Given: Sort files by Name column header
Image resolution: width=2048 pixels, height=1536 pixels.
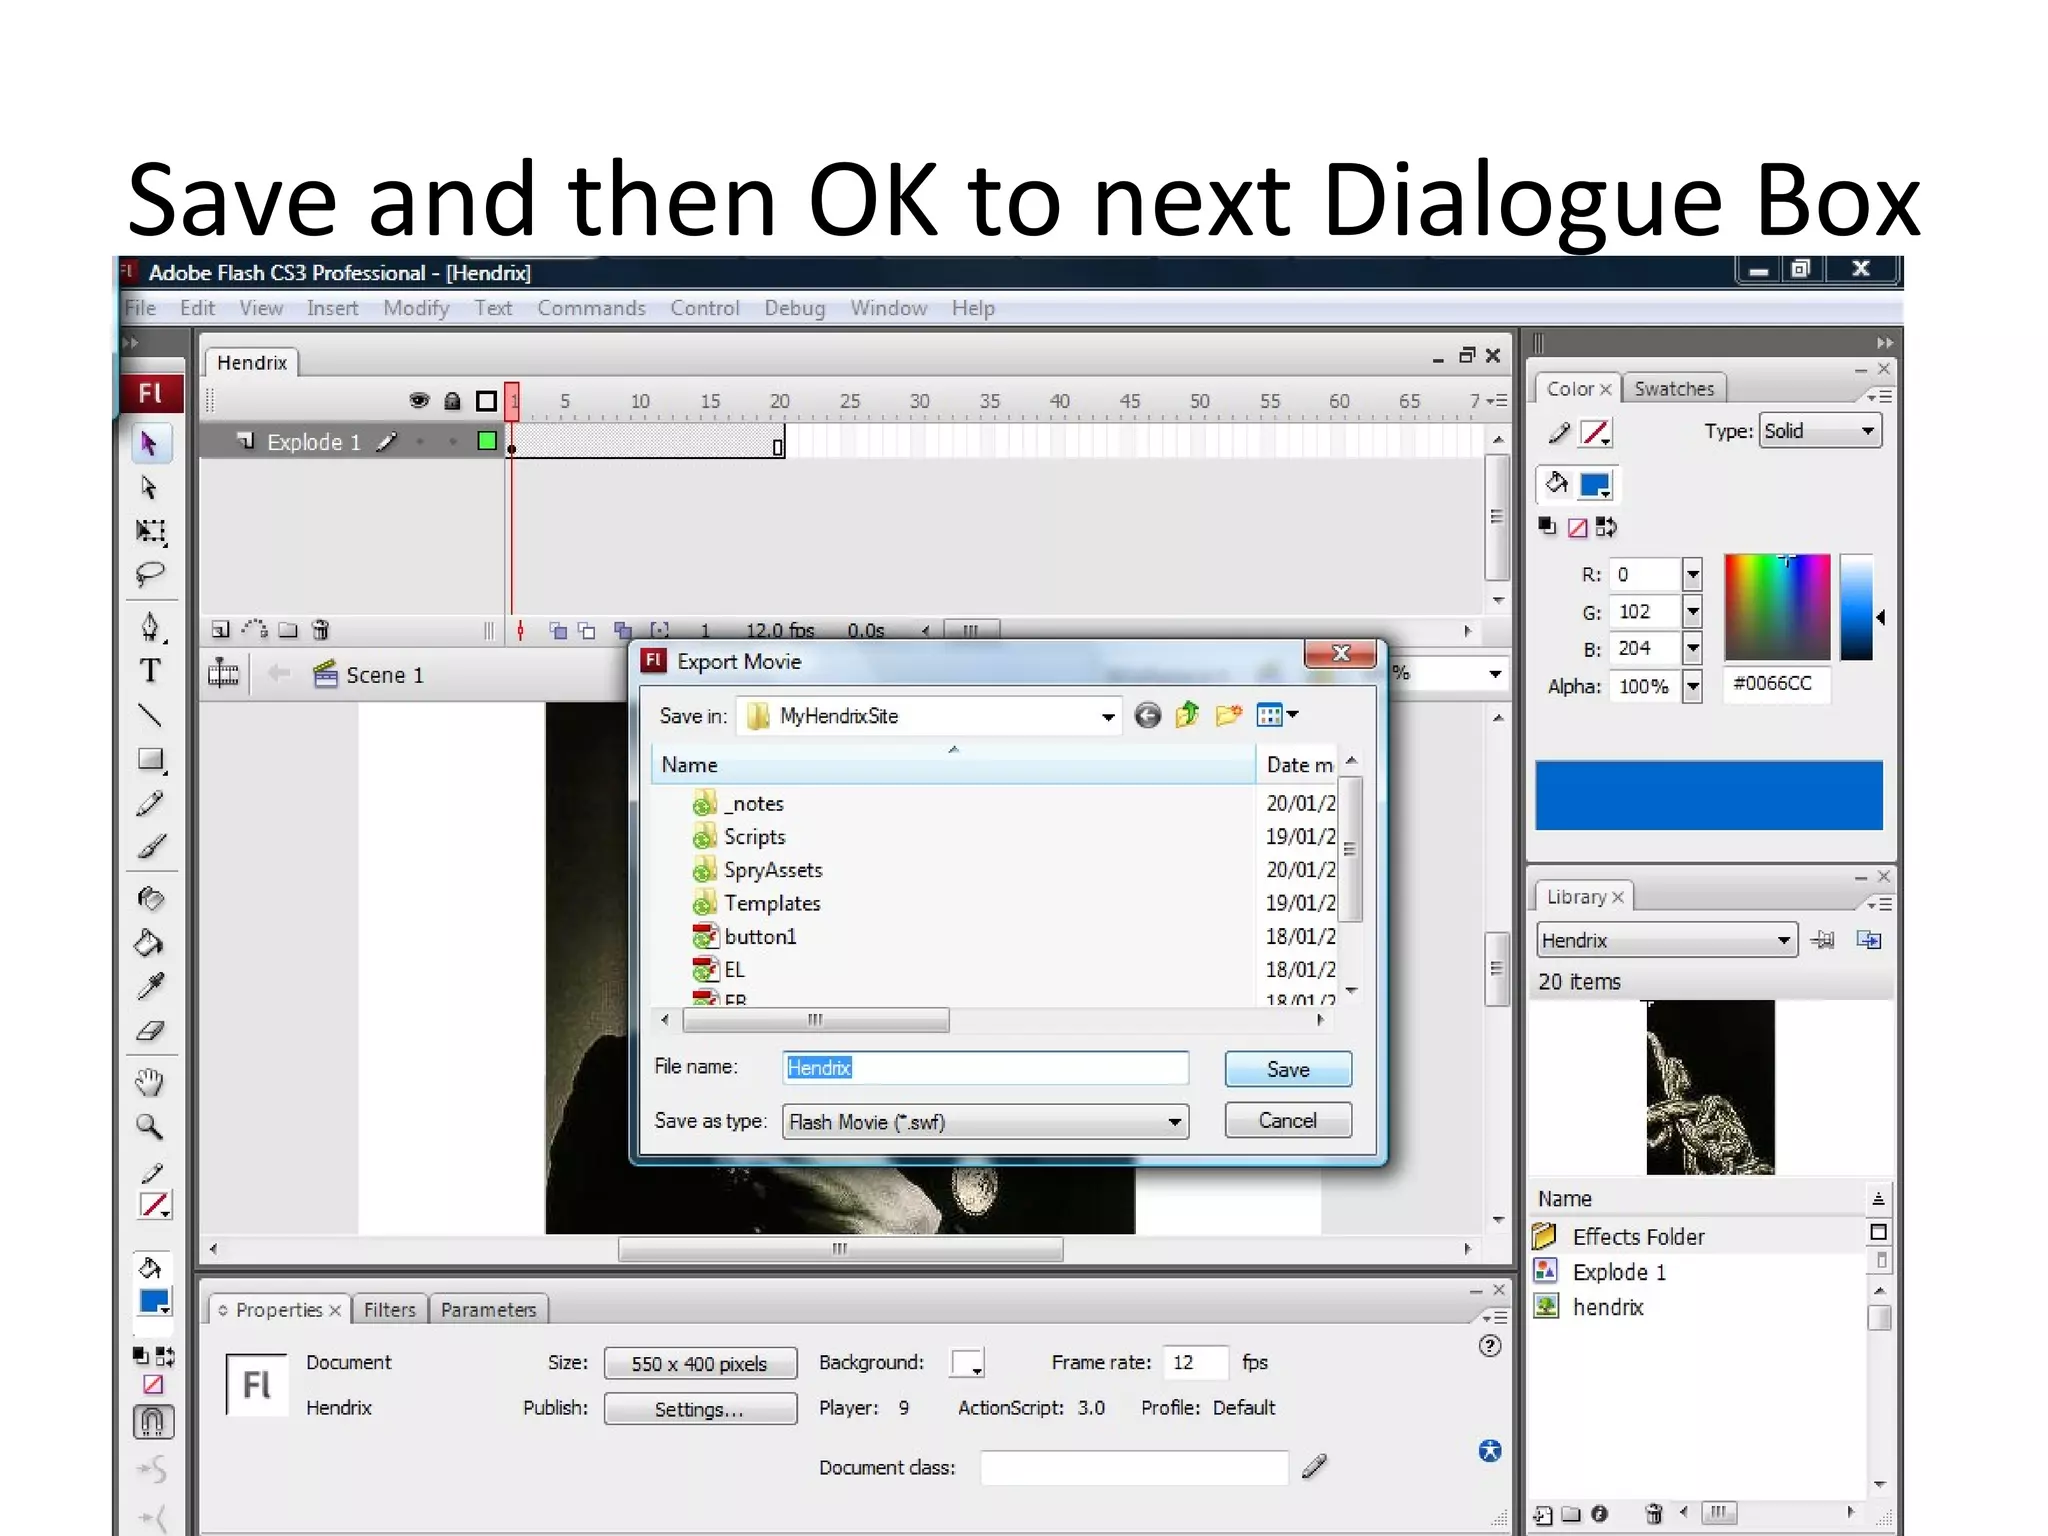Looking at the screenshot, I should click(953, 765).
